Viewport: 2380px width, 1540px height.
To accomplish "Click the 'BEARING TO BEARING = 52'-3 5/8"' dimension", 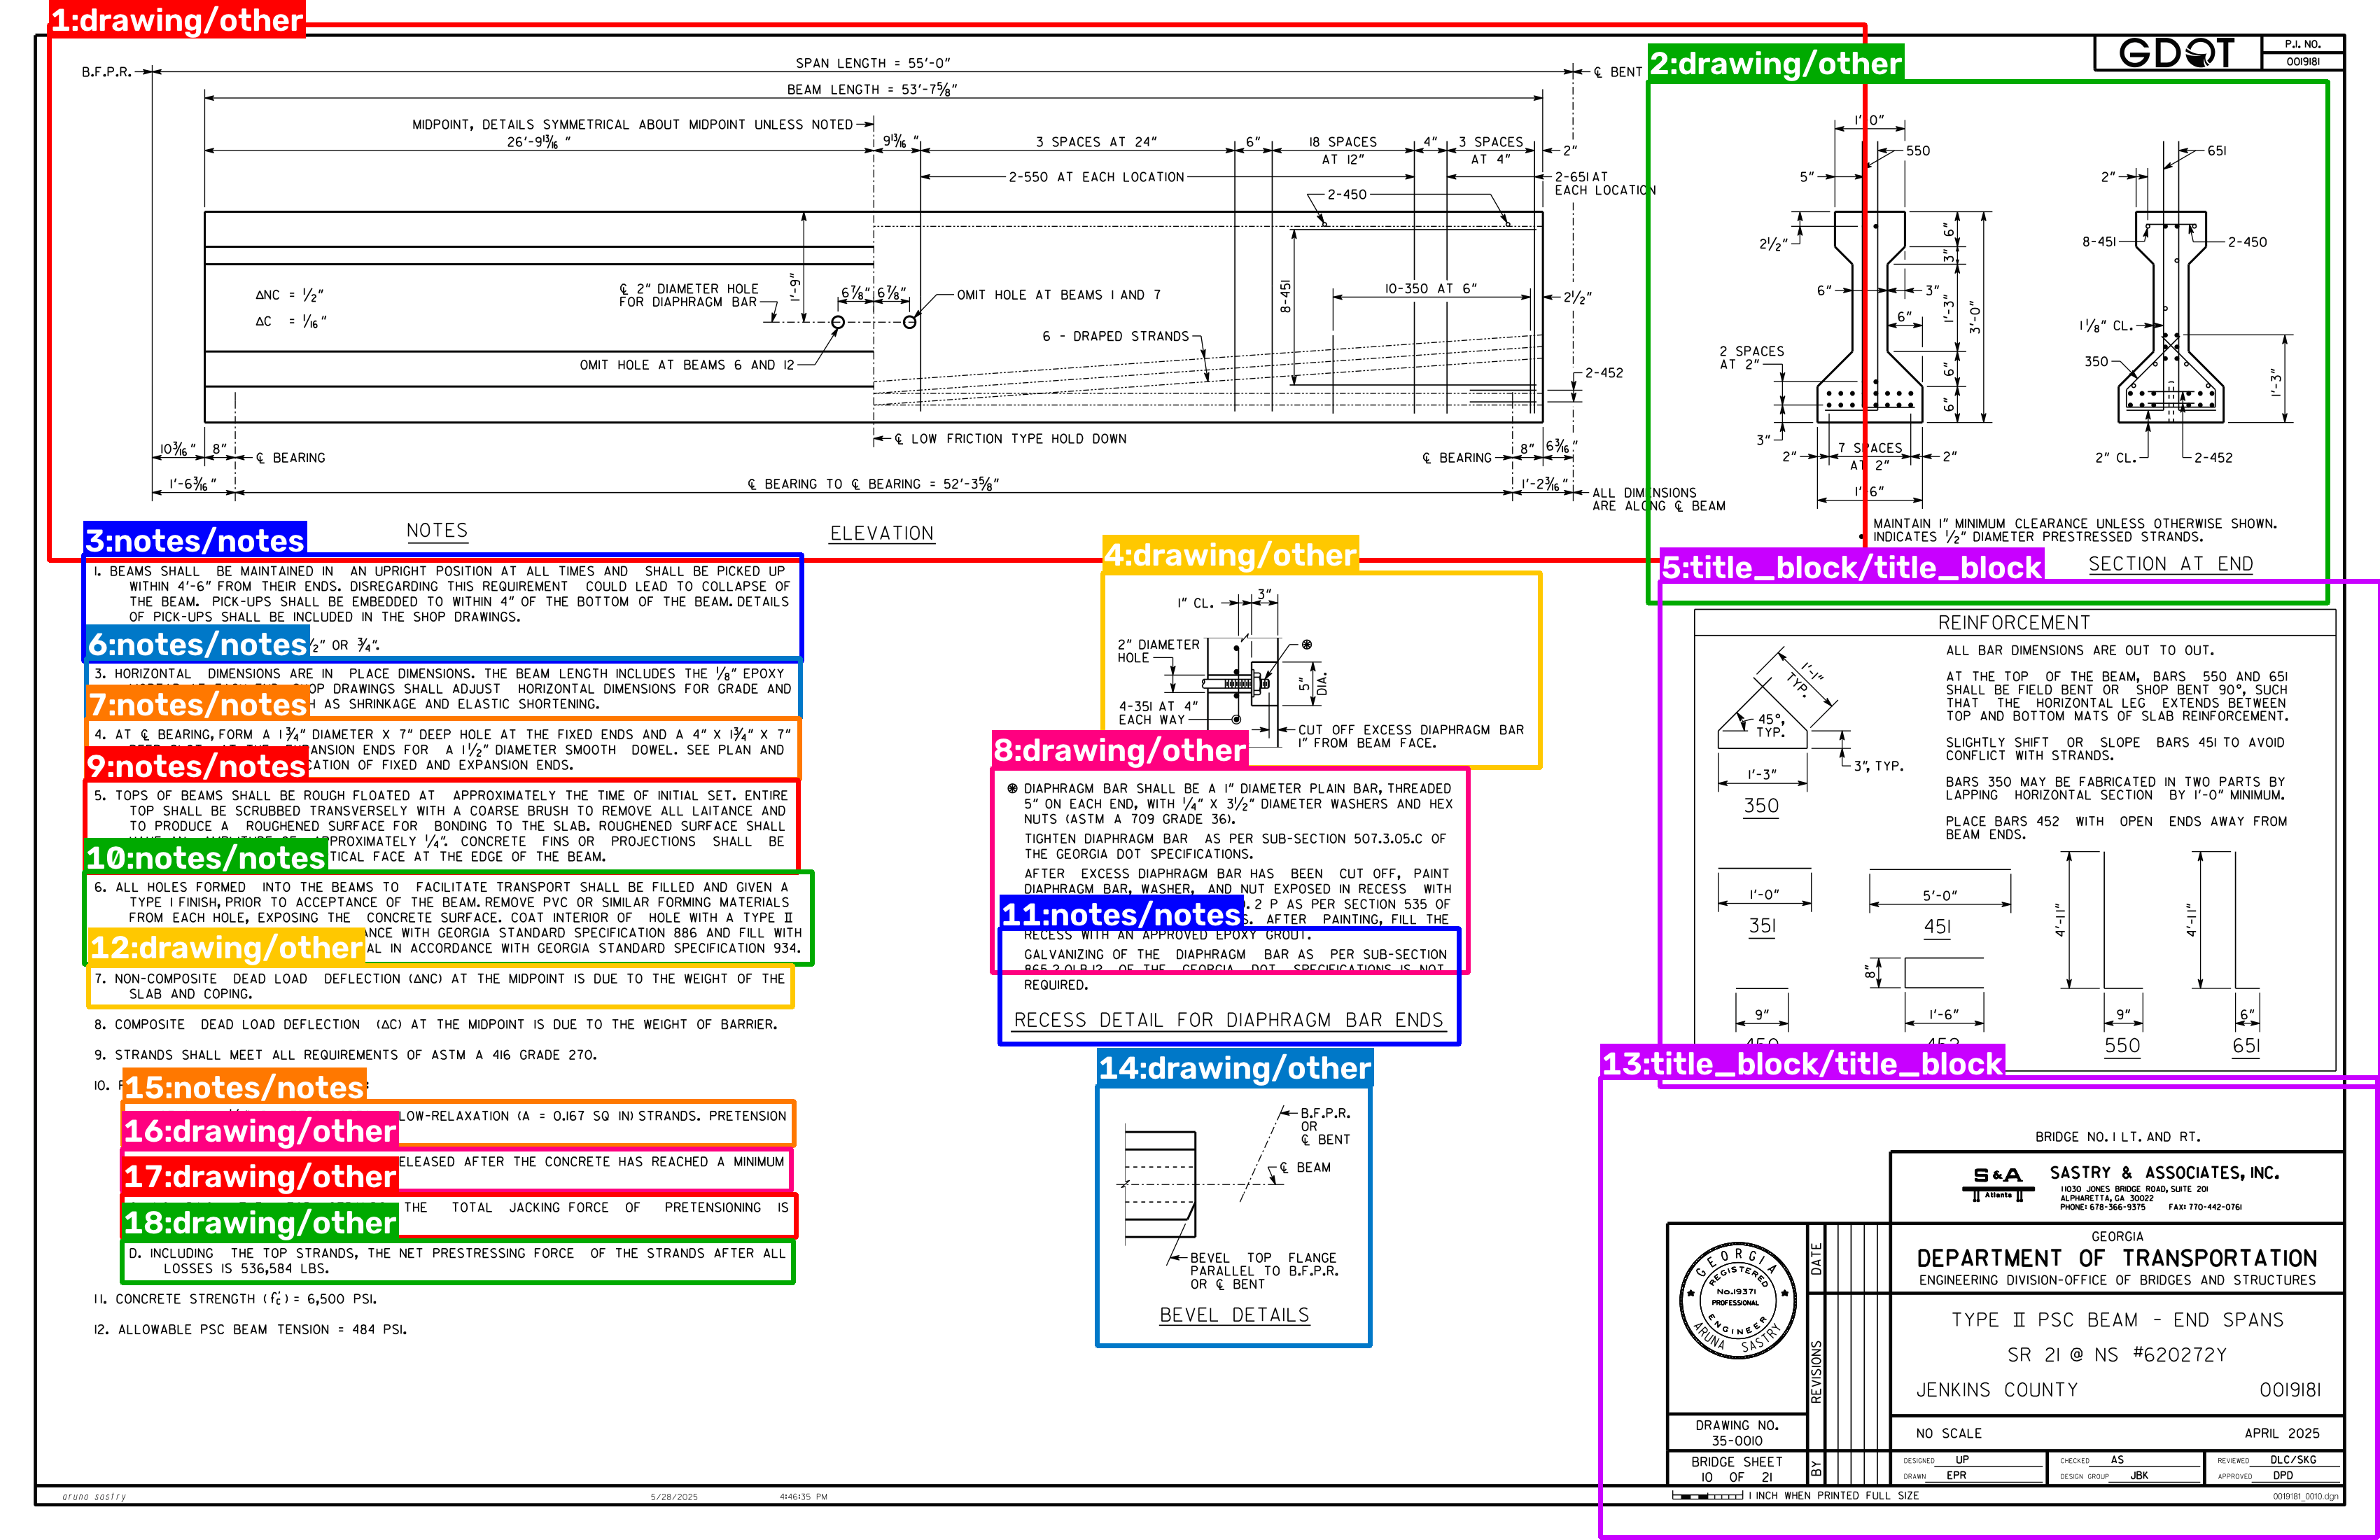I will click(x=873, y=484).
